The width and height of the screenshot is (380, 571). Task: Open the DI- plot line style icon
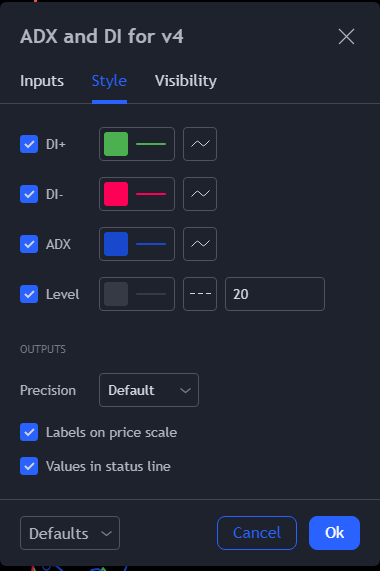(200, 194)
